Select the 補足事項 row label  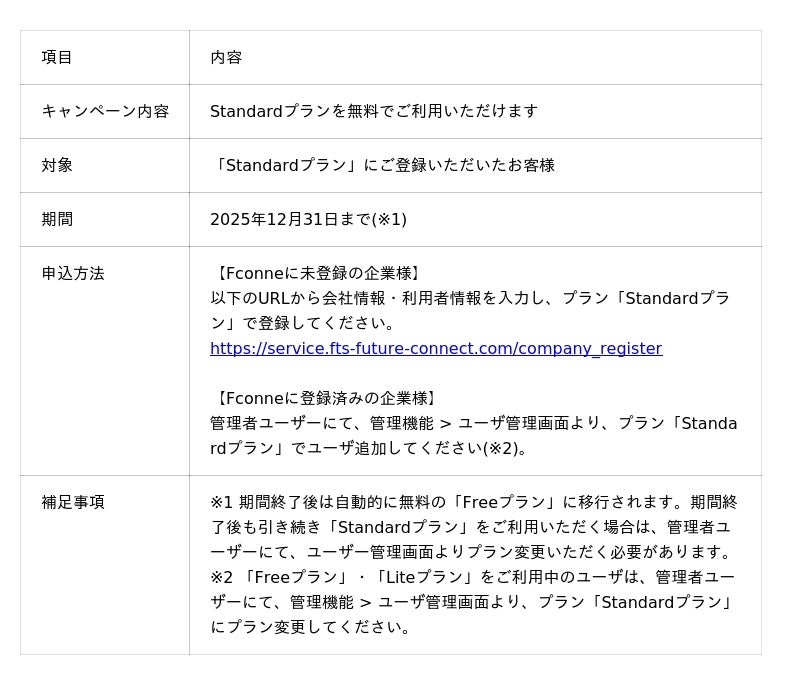tap(73, 502)
